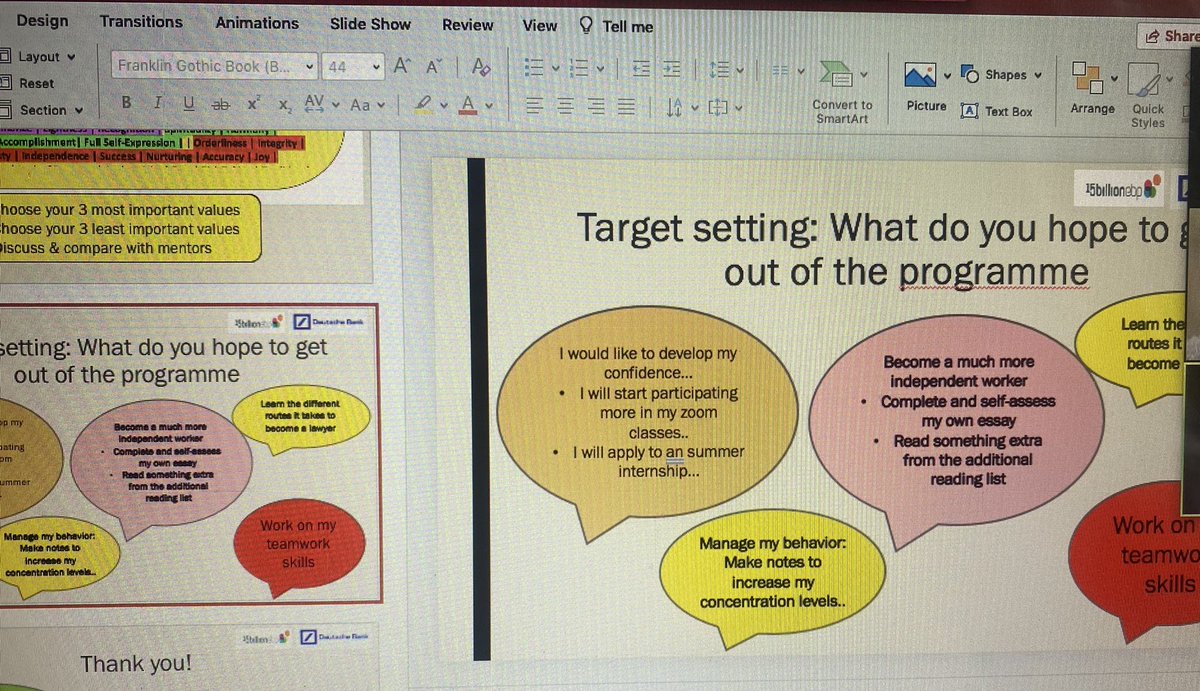Switch to the Transitions tab
The height and width of the screenshot is (691, 1200).
(141, 21)
